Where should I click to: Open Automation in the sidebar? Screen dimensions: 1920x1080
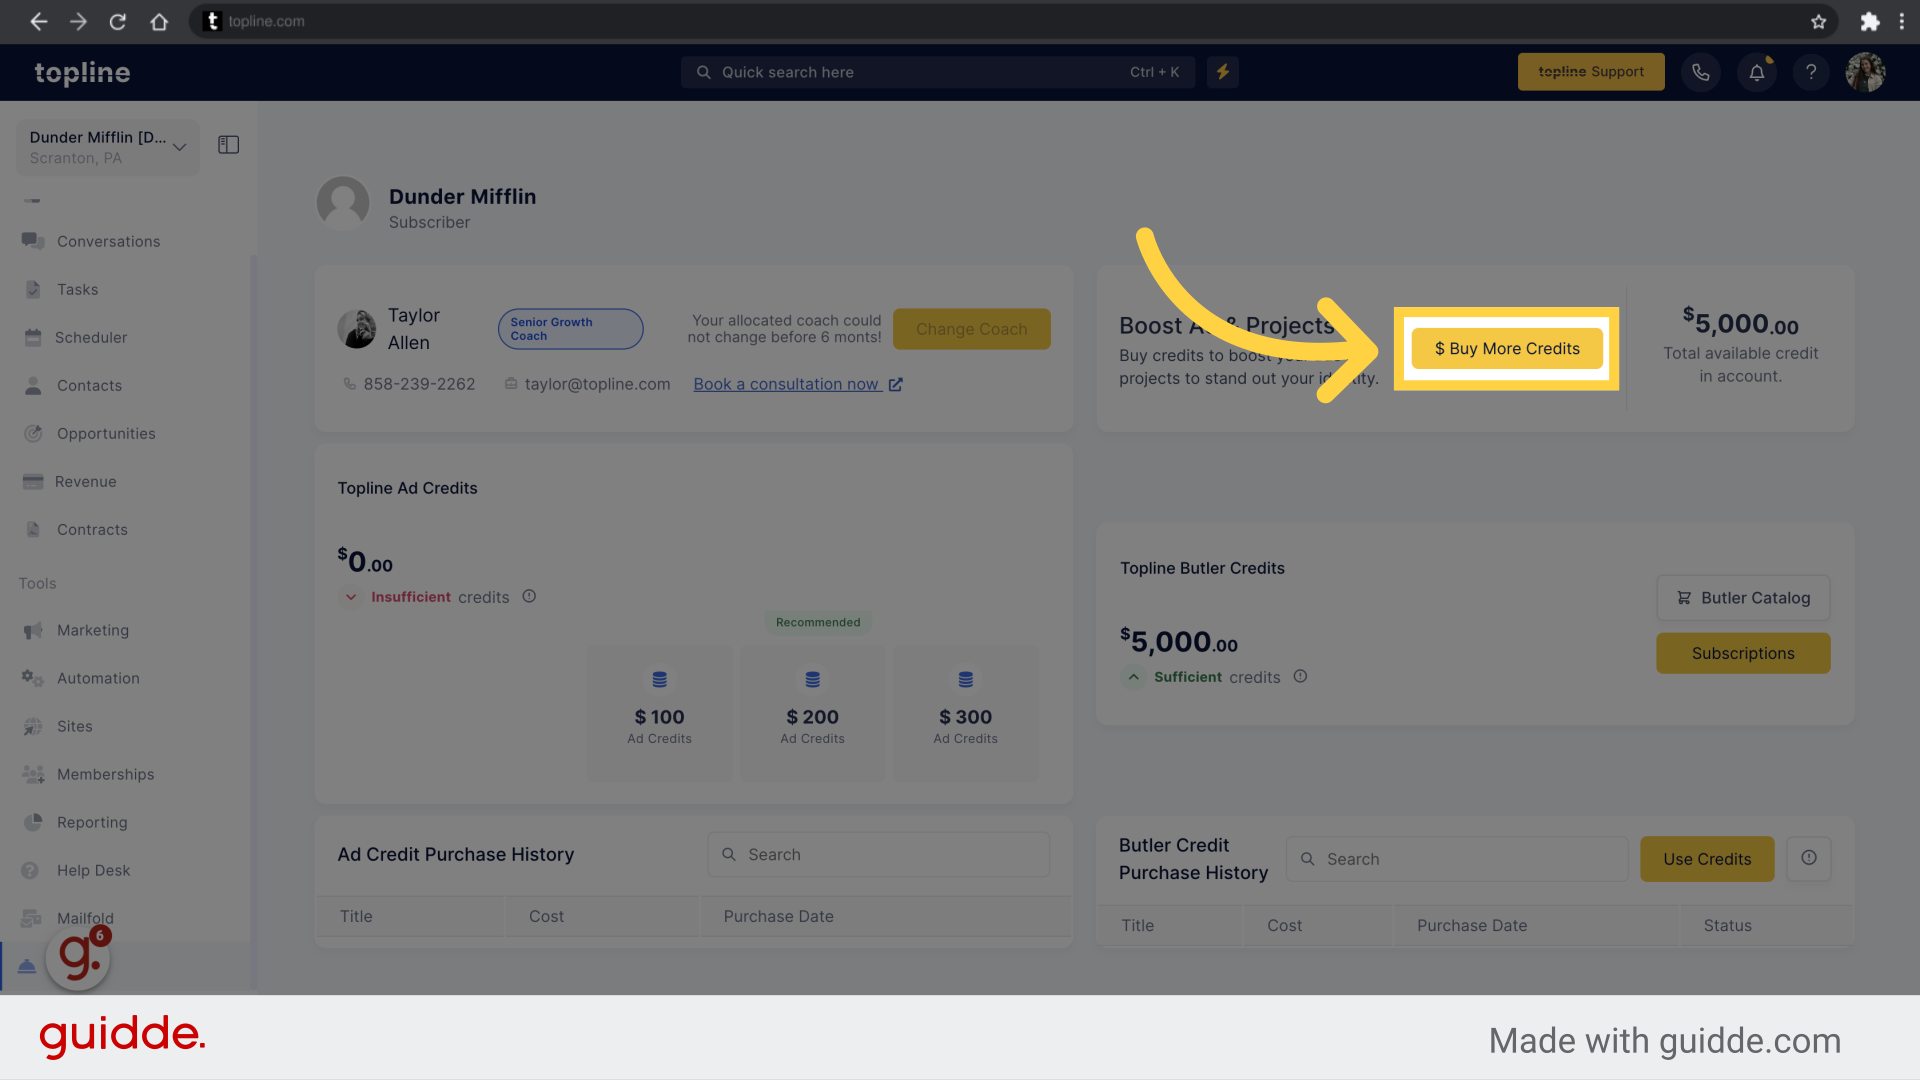pos(98,678)
